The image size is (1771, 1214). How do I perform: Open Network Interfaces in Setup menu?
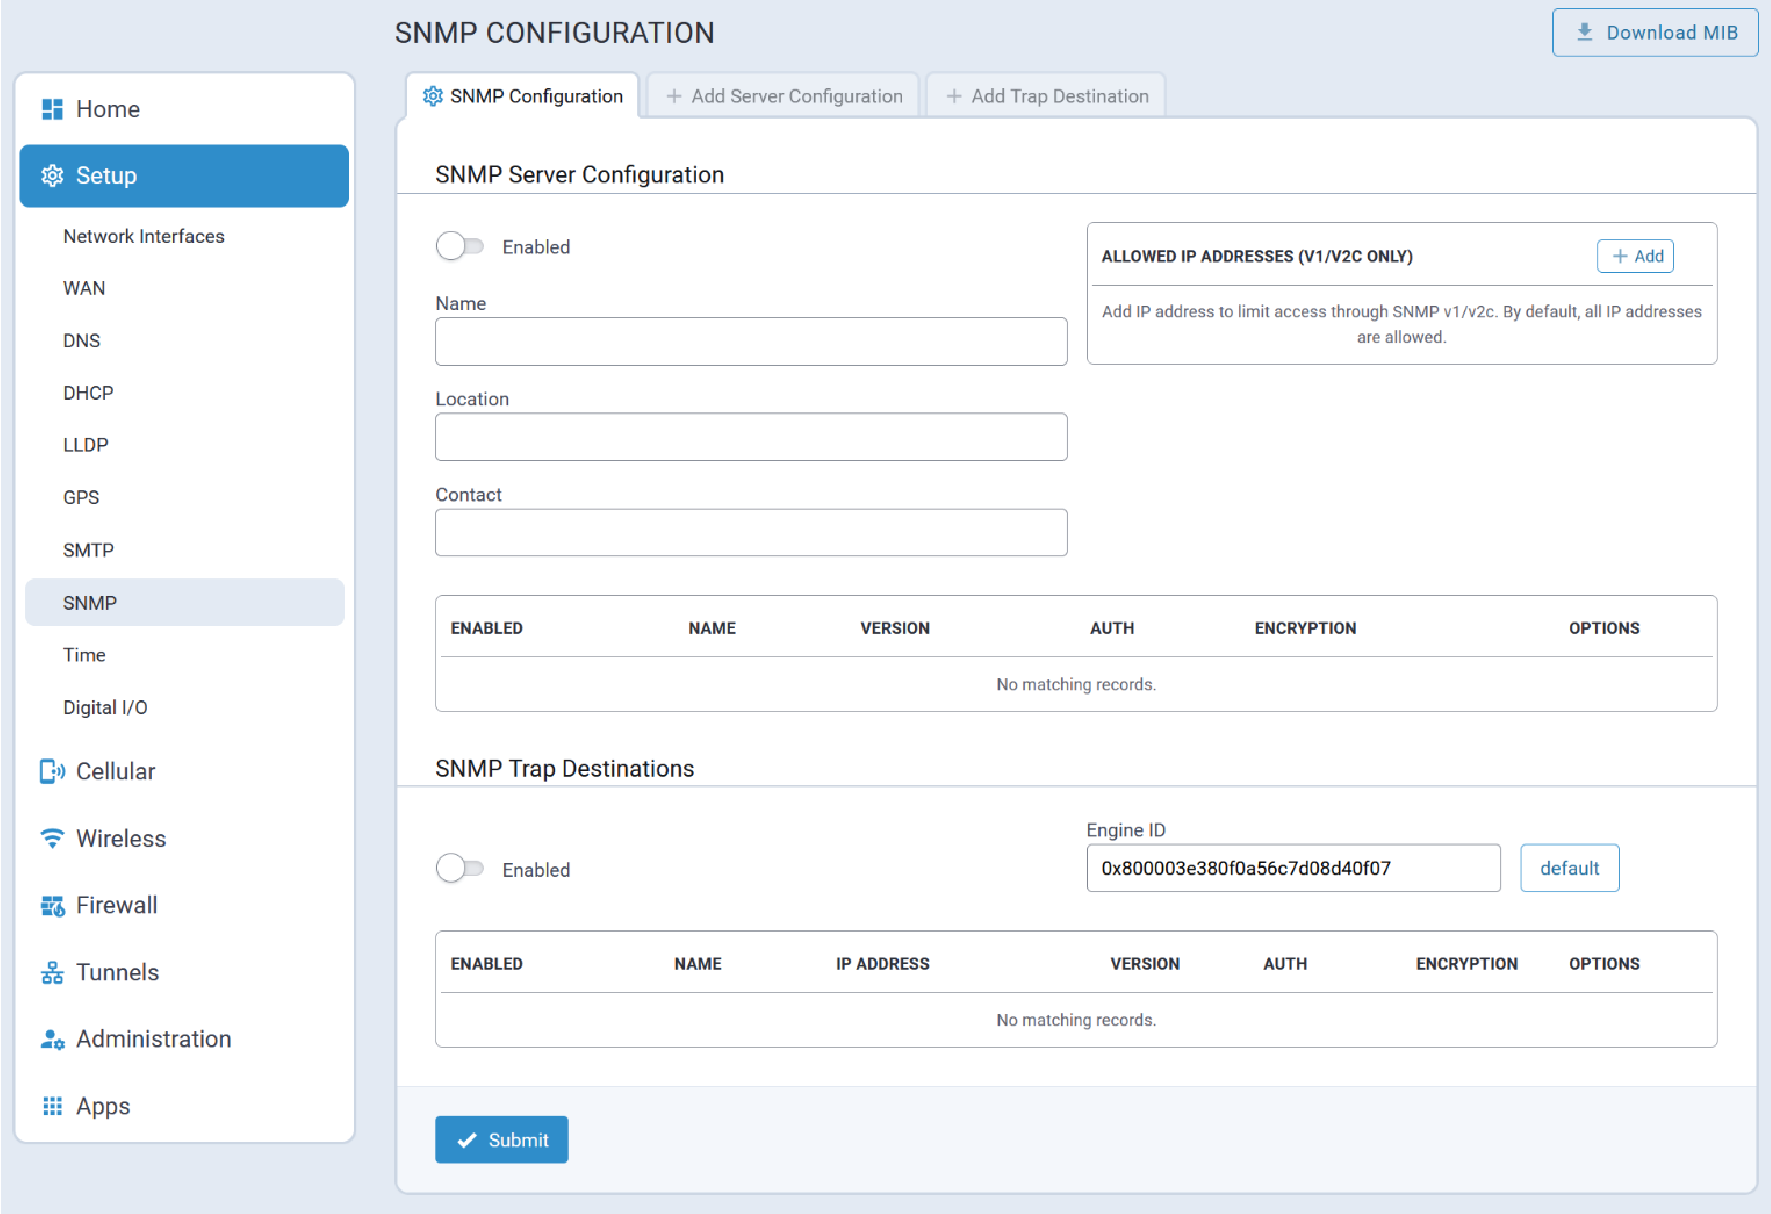click(x=144, y=236)
